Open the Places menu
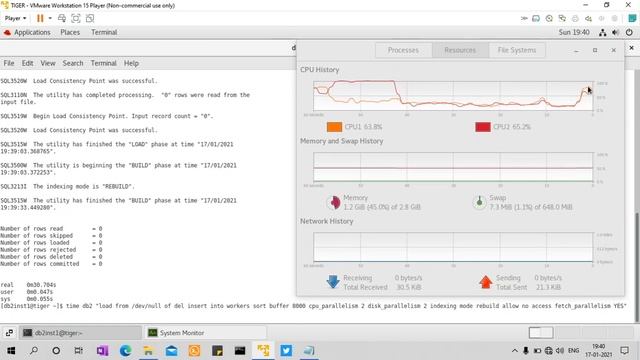Image resolution: width=640 pixels, height=360 pixels. (70, 32)
